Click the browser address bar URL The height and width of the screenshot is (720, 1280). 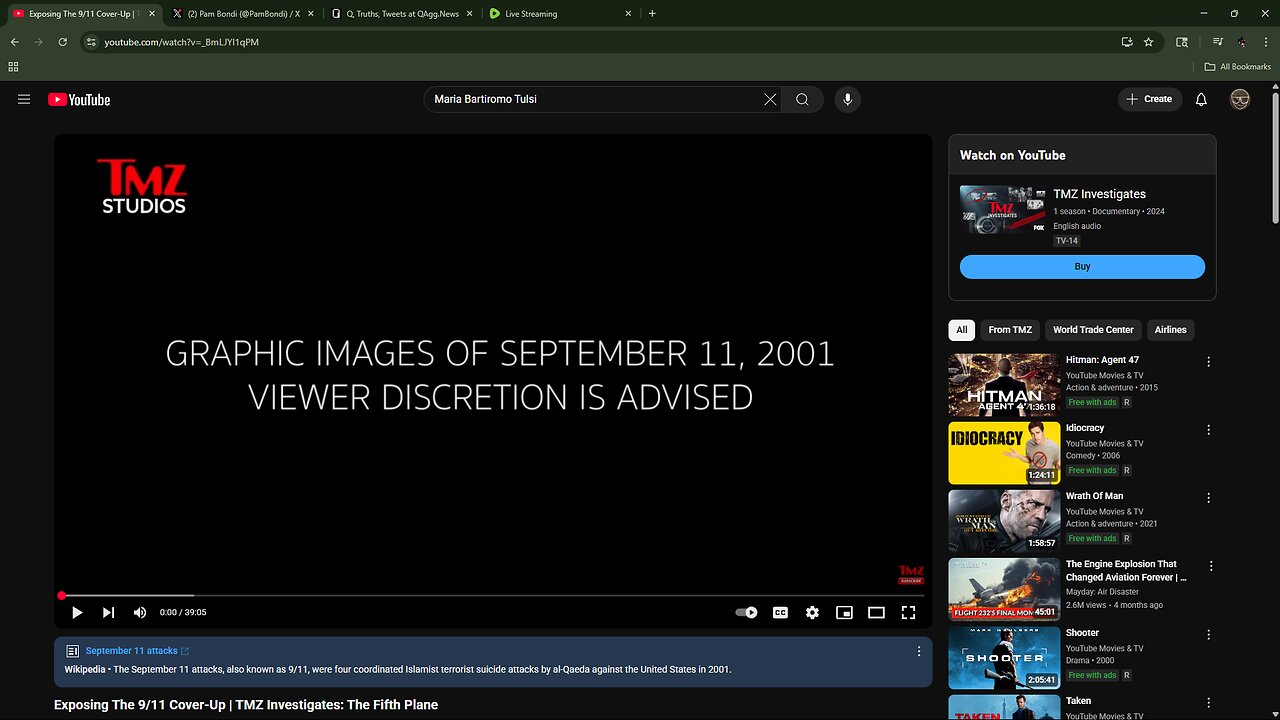[182, 42]
